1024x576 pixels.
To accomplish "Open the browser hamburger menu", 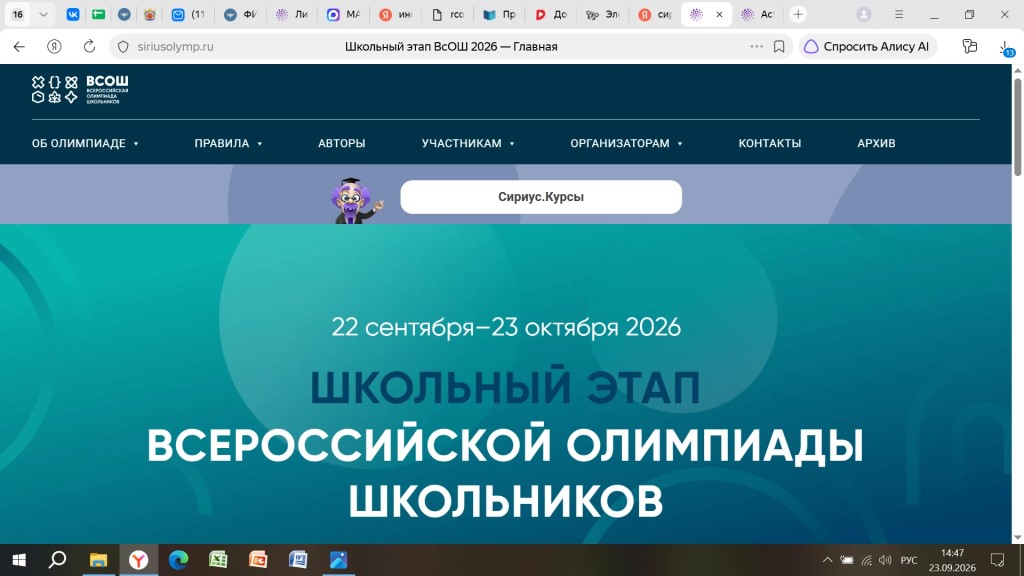I will pos(899,14).
